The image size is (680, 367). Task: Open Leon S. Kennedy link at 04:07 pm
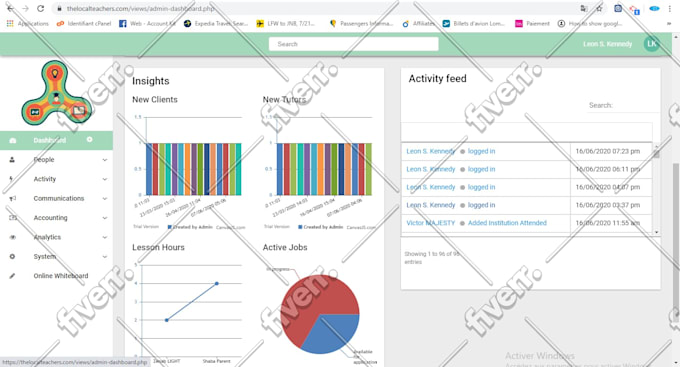click(x=430, y=187)
